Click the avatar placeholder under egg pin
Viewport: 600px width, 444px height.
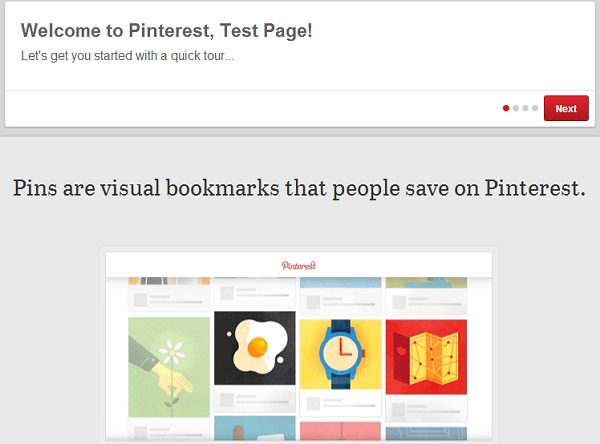click(227, 400)
